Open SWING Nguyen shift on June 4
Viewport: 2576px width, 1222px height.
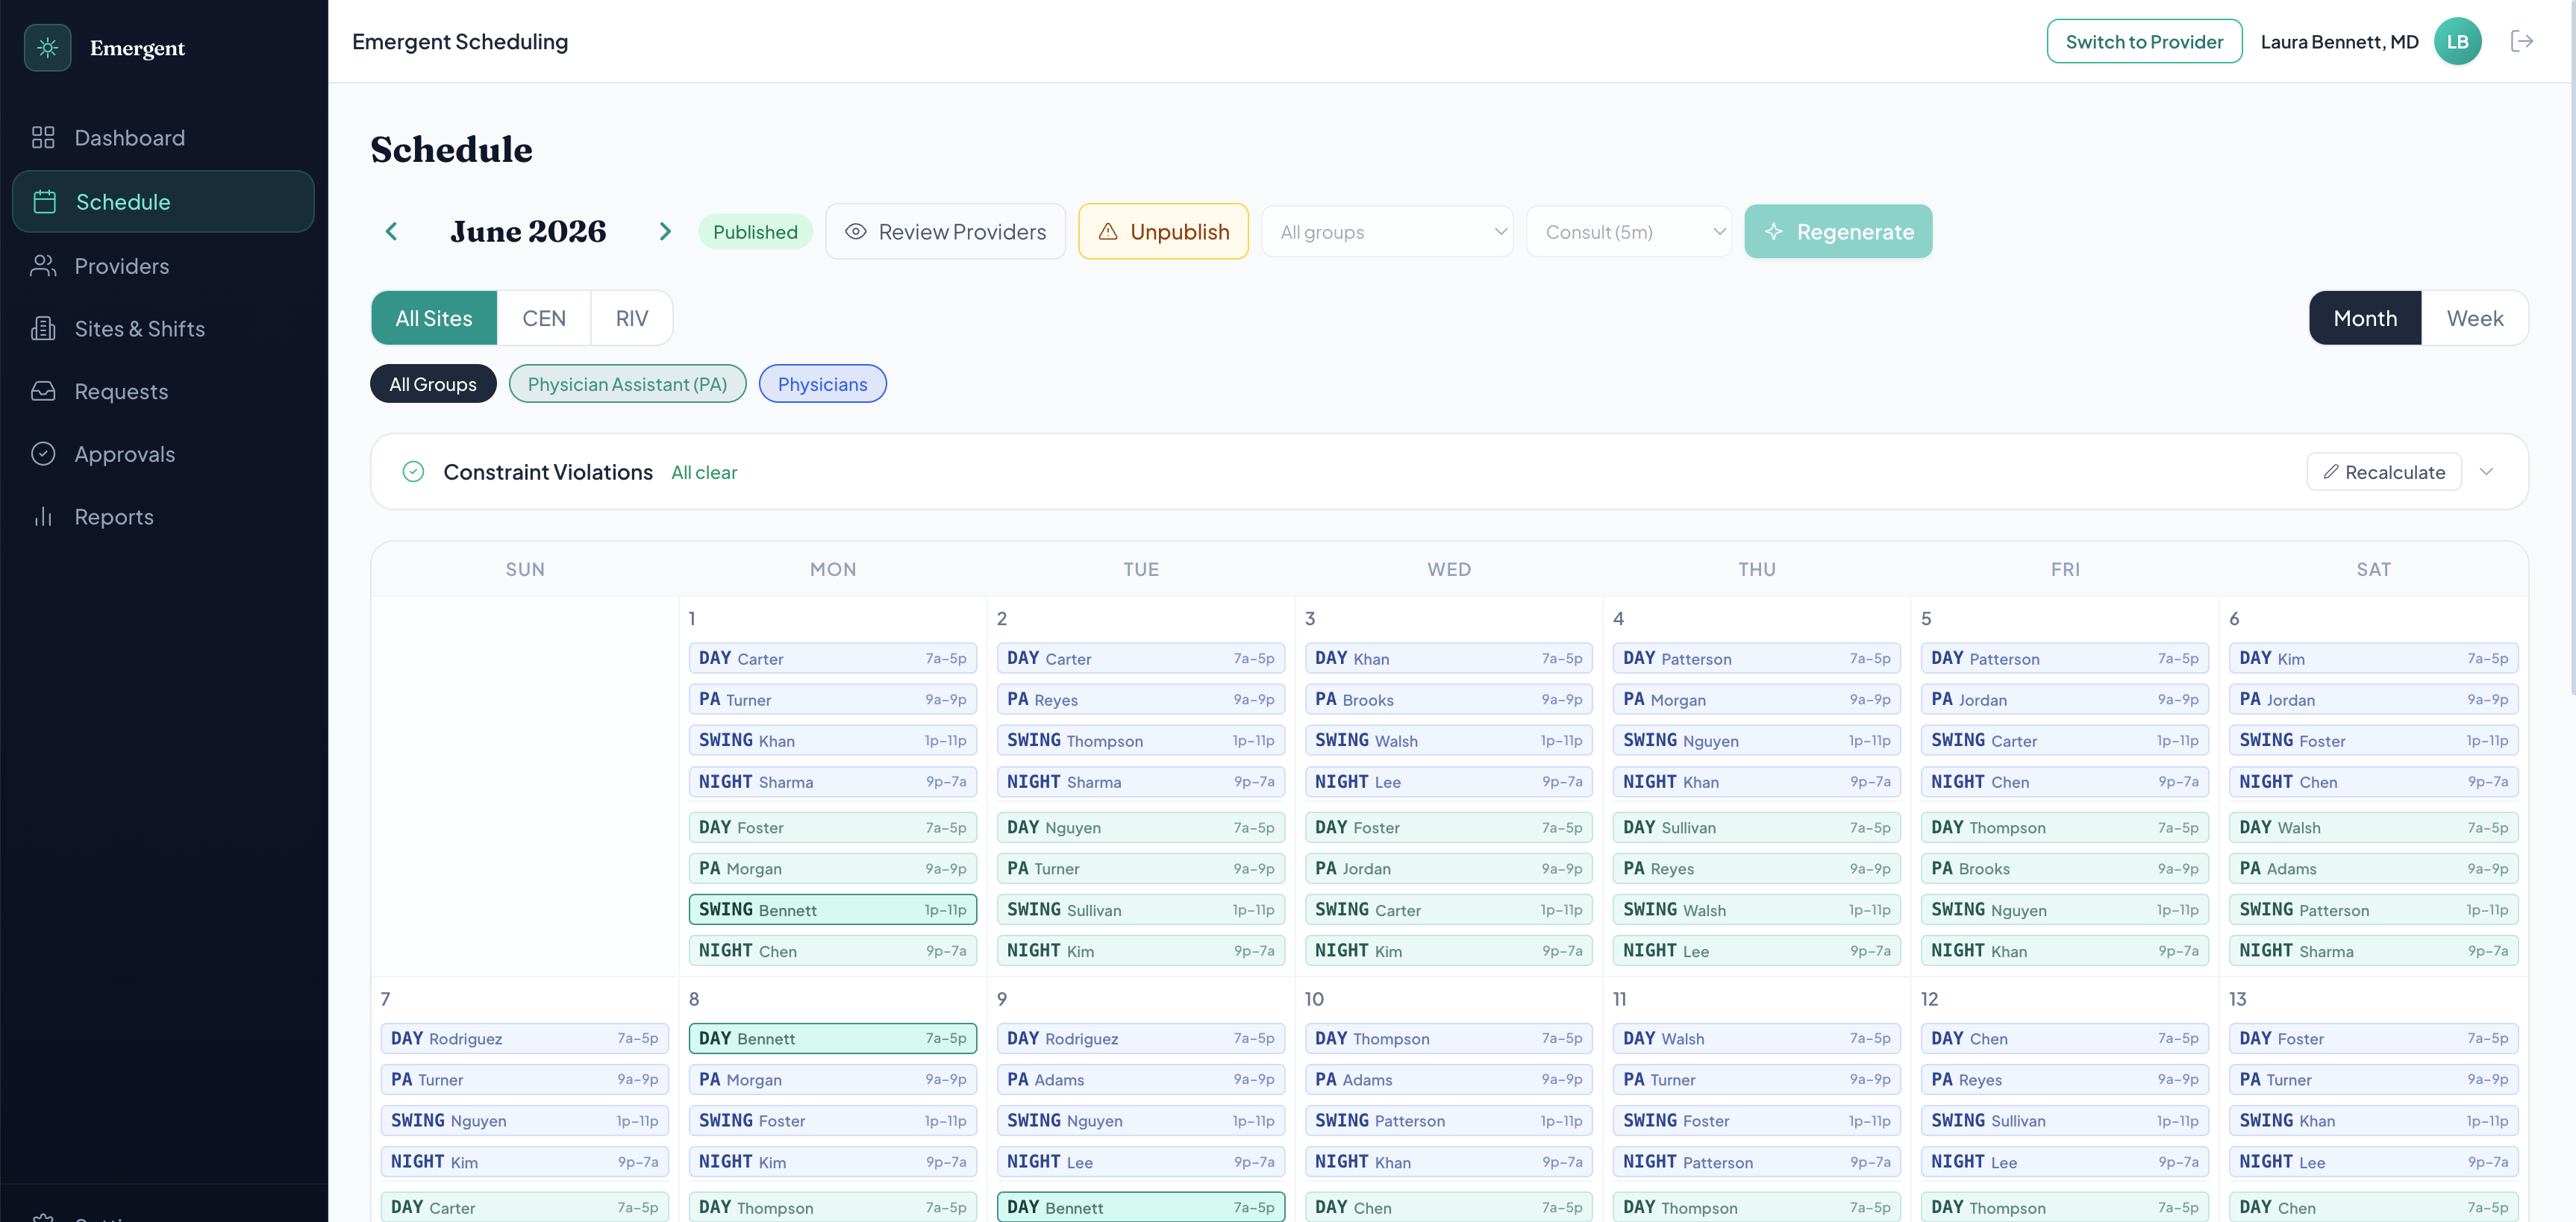coord(1756,740)
